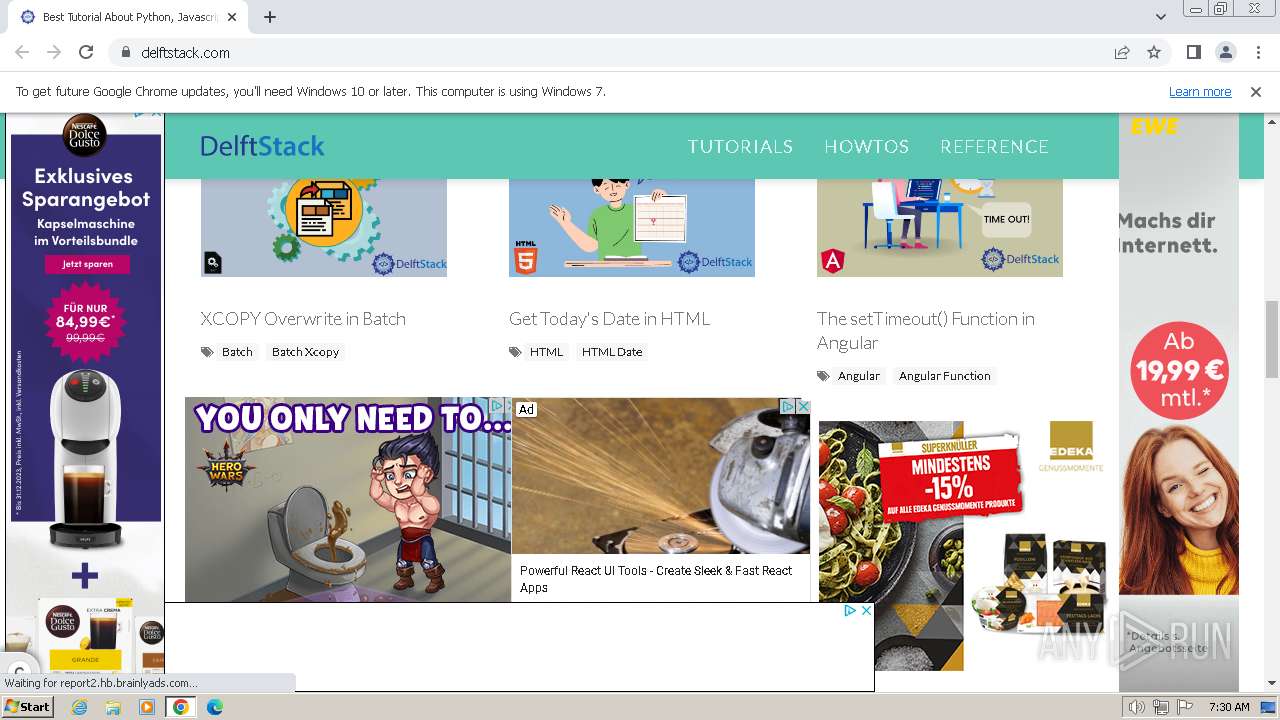Image resolution: width=1280 pixels, height=720 pixels.
Task: Open Internet Explorer from the taskbar
Action: pos(80,707)
